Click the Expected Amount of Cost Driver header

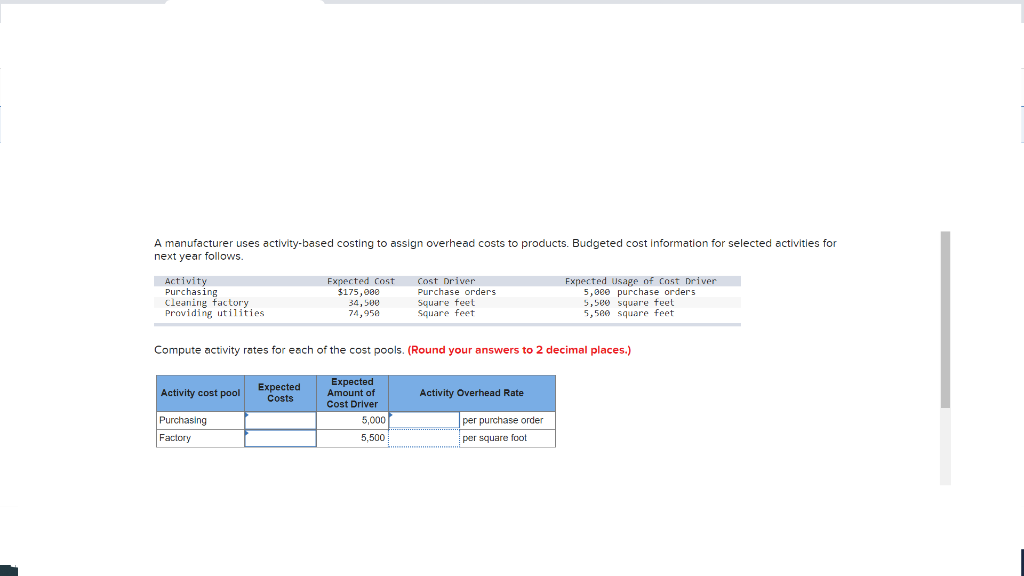[351, 392]
